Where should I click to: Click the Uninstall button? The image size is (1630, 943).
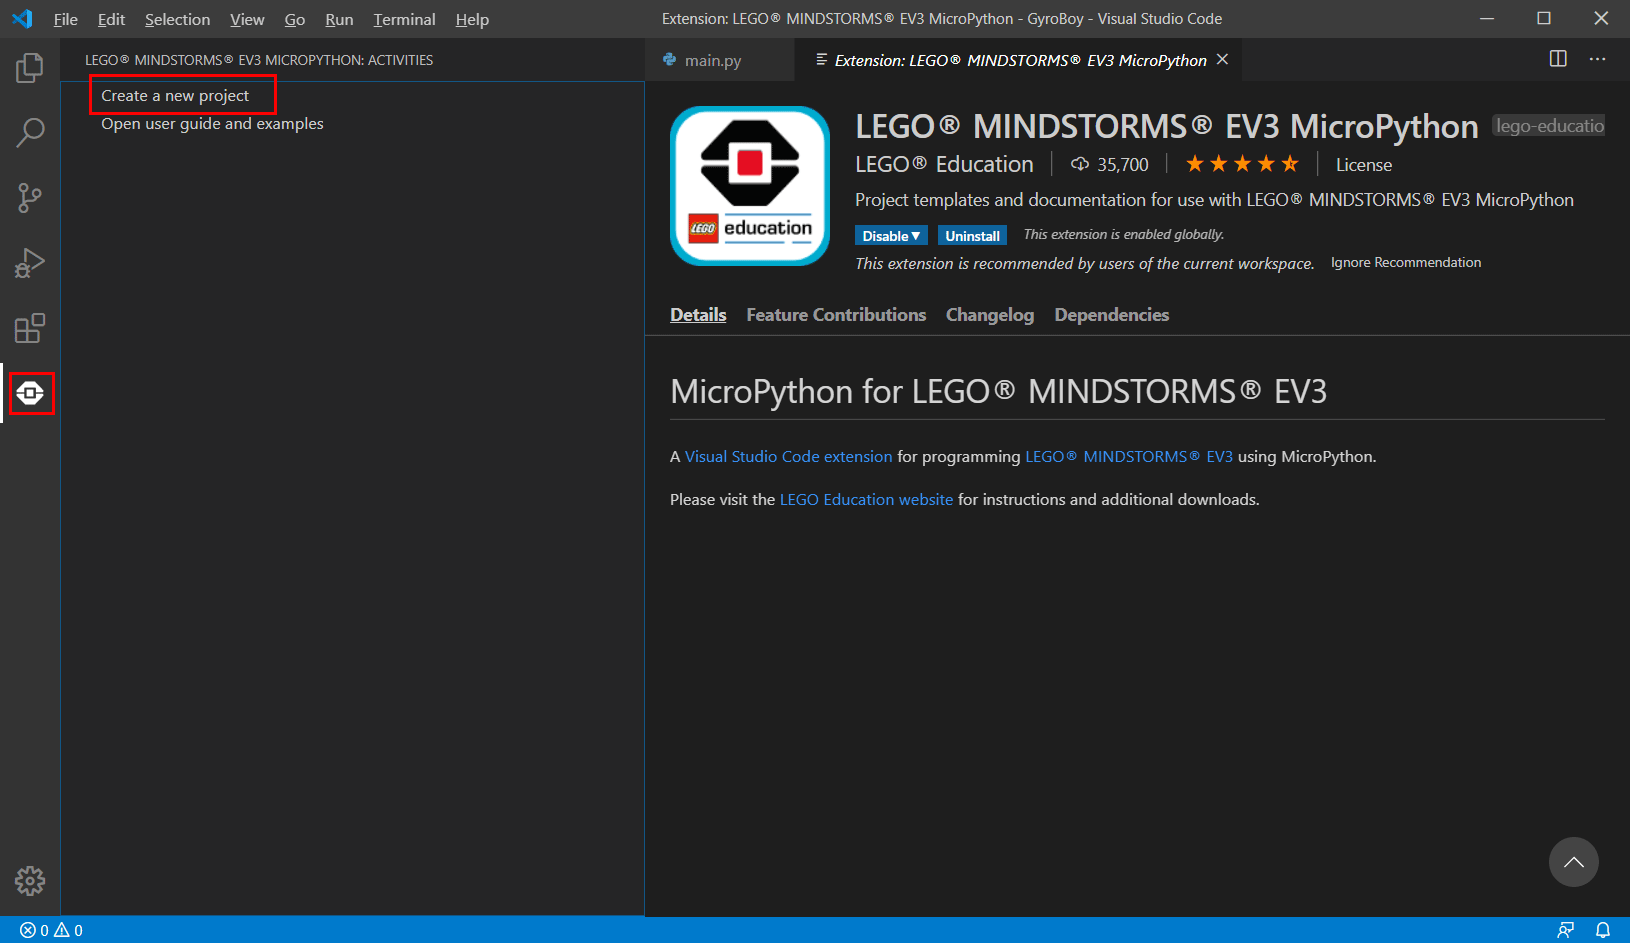coord(972,236)
